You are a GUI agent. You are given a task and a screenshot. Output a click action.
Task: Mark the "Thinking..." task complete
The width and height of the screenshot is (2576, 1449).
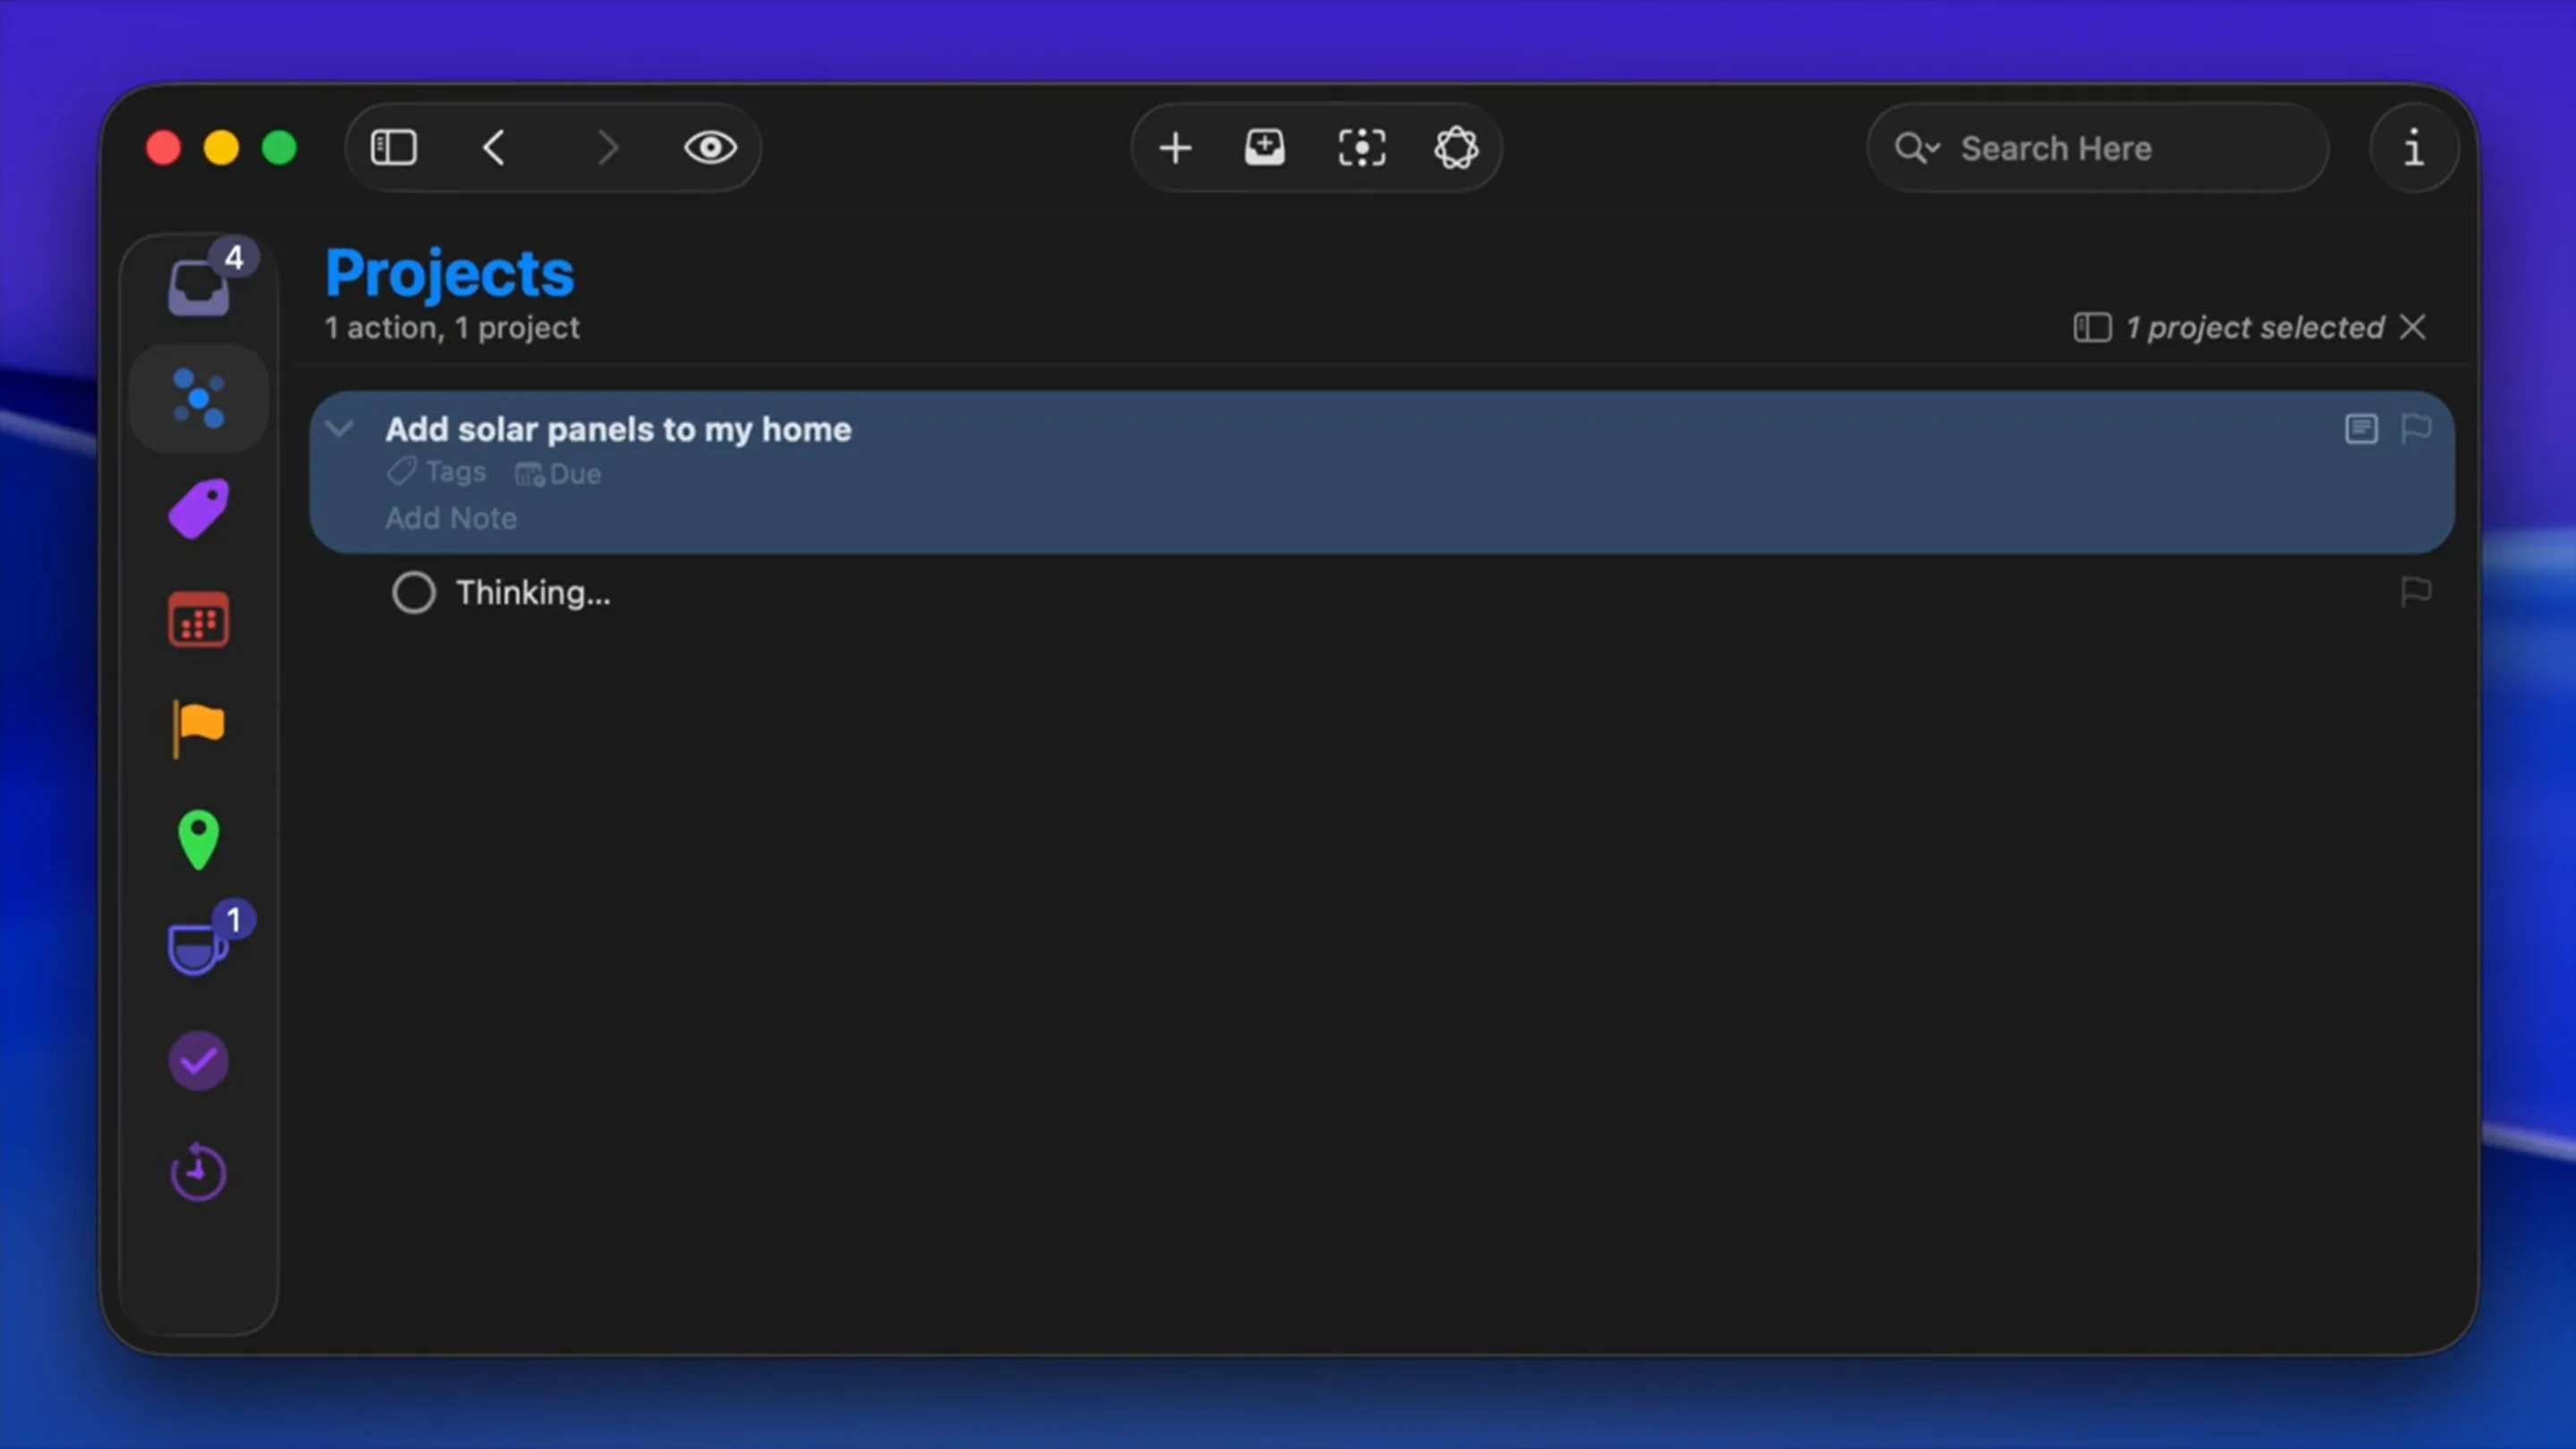click(413, 592)
